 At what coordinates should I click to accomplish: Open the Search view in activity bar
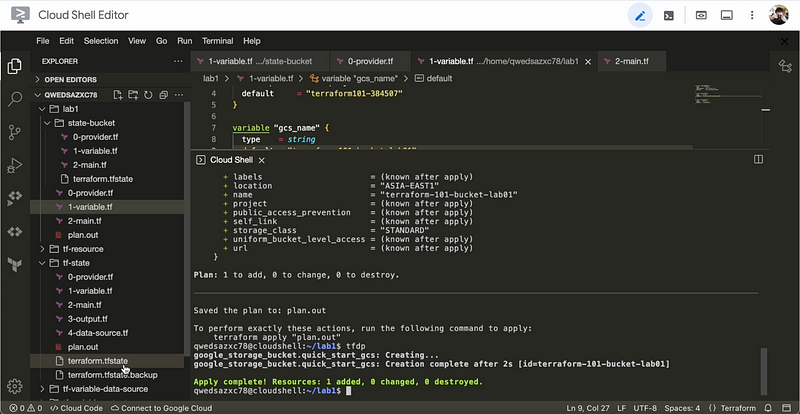[15, 99]
